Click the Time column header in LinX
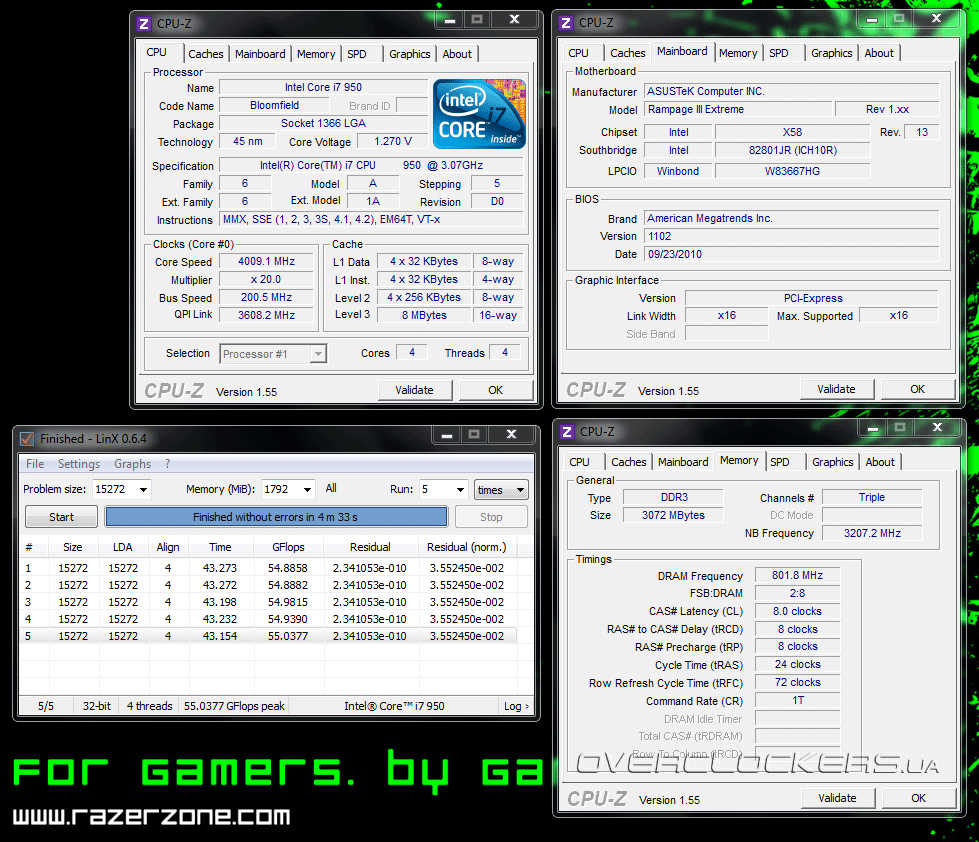This screenshot has height=842, width=979. tap(220, 547)
